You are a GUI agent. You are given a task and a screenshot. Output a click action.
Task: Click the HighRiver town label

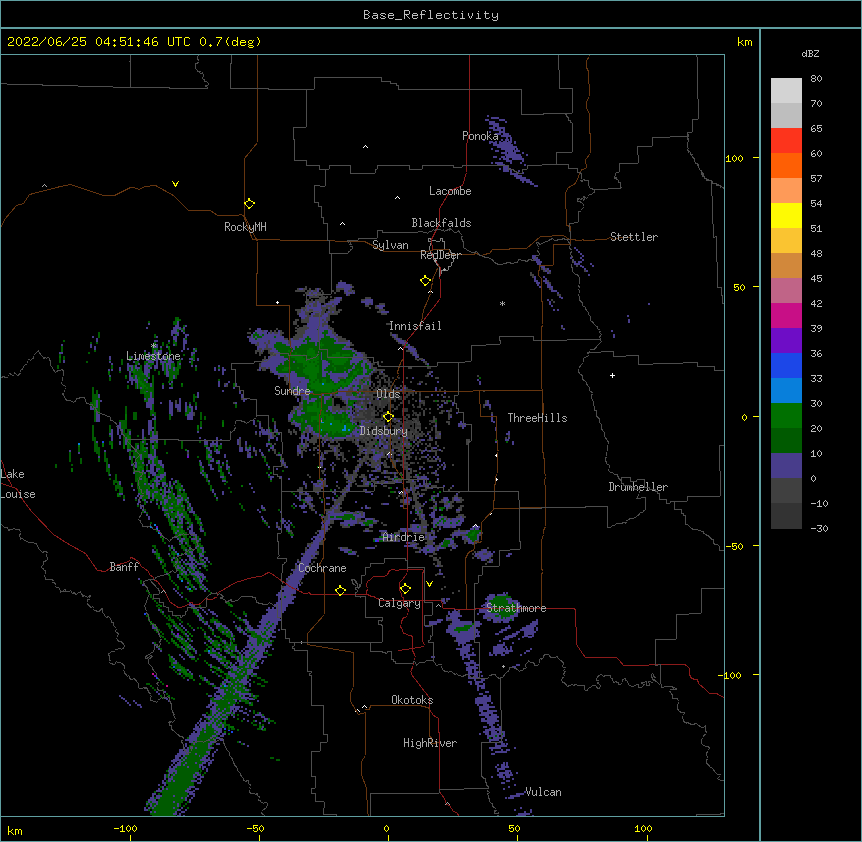[x=430, y=743]
